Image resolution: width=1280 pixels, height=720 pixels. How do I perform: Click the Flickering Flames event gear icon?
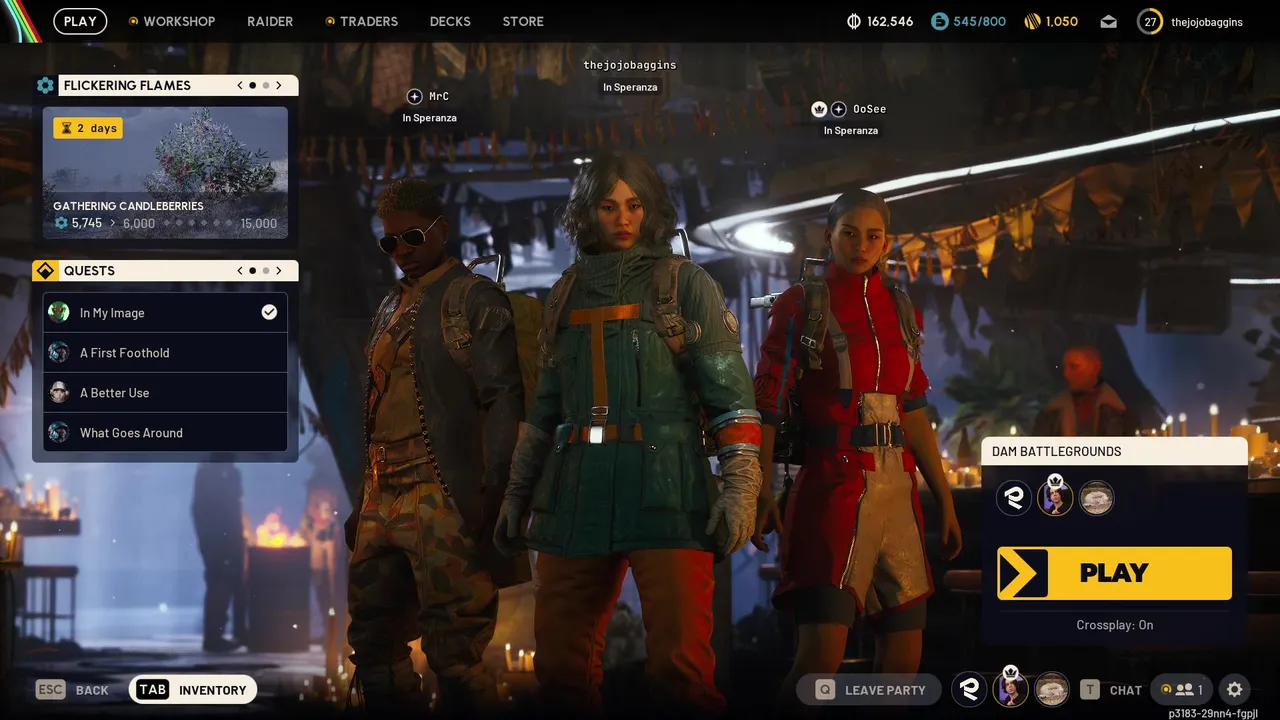pos(45,85)
